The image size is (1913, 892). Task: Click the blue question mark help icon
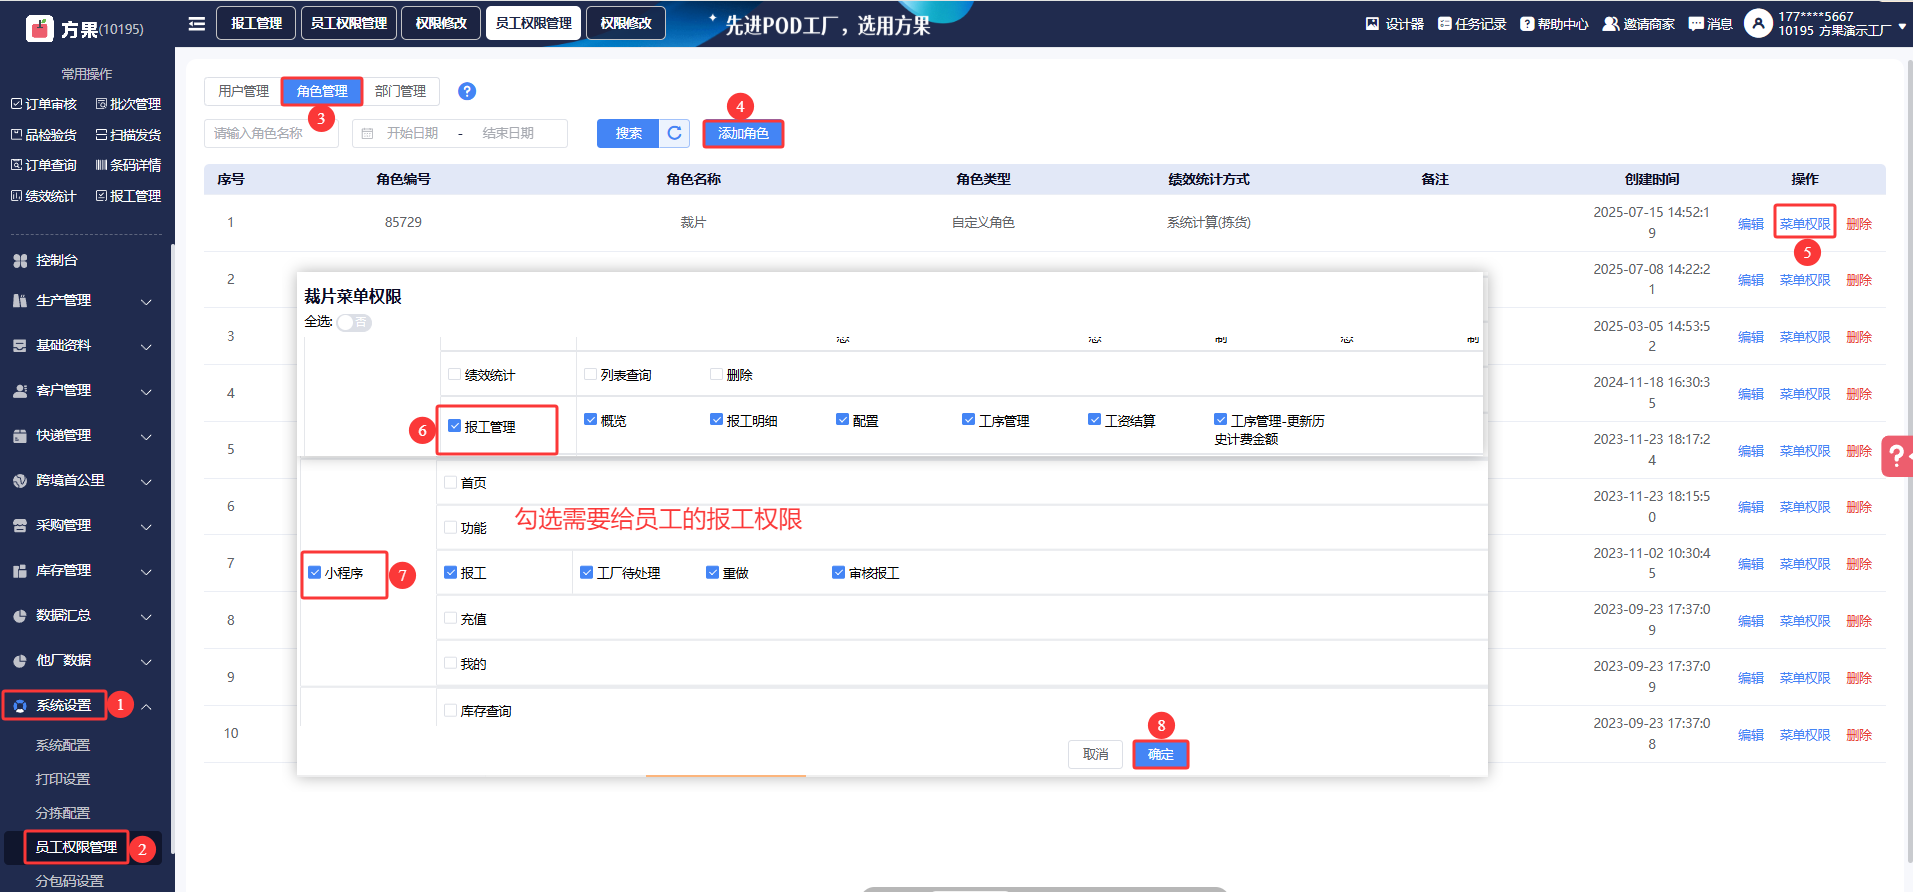pyautogui.click(x=467, y=91)
